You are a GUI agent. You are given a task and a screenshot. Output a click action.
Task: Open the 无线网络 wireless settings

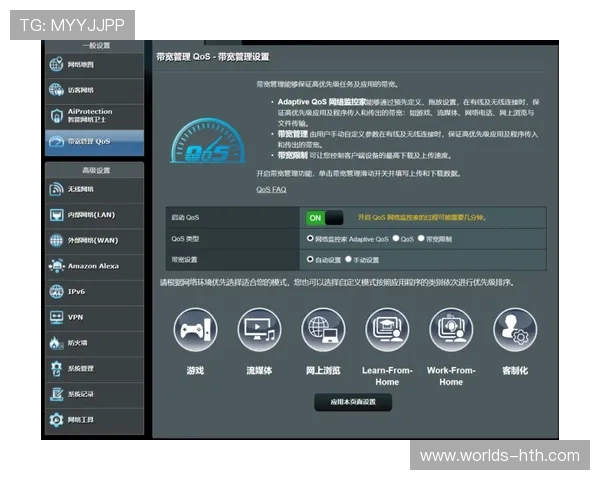pyautogui.click(x=95, y=189)
